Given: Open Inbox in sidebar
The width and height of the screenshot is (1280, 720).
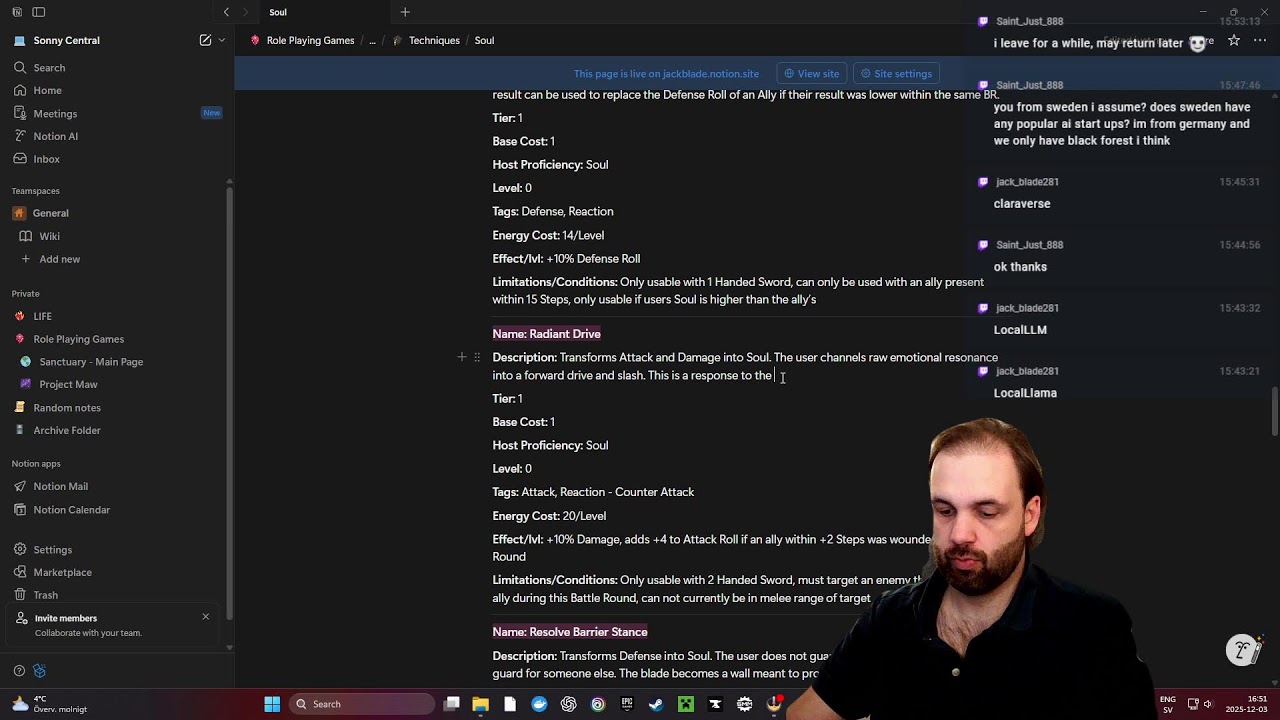Looking at the screenshot, I should pos(46,159).
